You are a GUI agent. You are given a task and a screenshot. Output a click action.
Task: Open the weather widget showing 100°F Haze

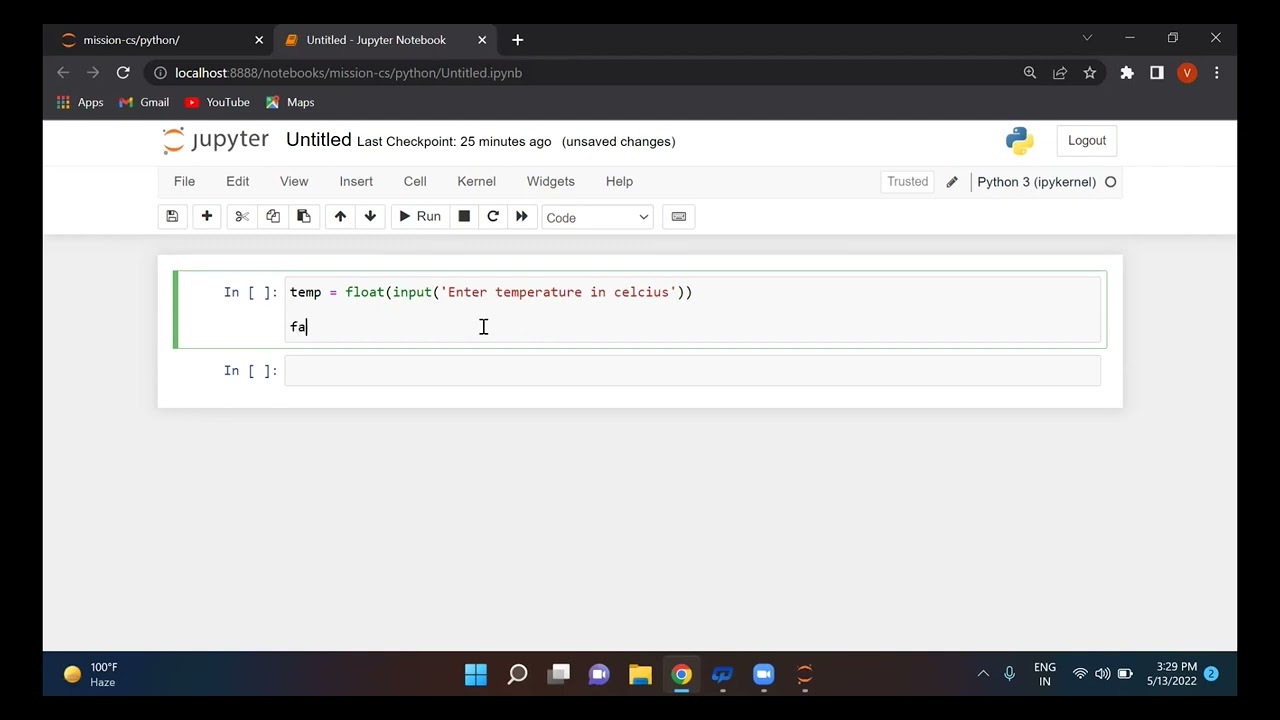[x=92, y=675]
